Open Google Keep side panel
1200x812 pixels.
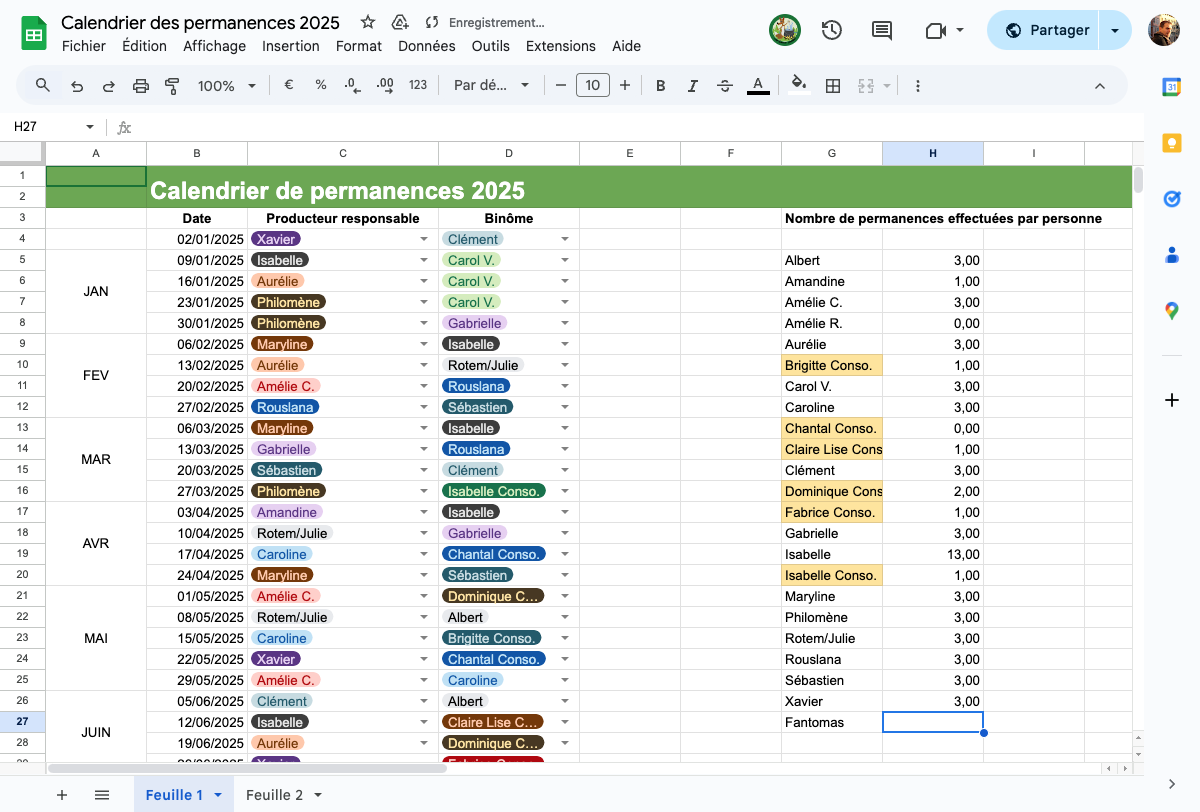1172,143
